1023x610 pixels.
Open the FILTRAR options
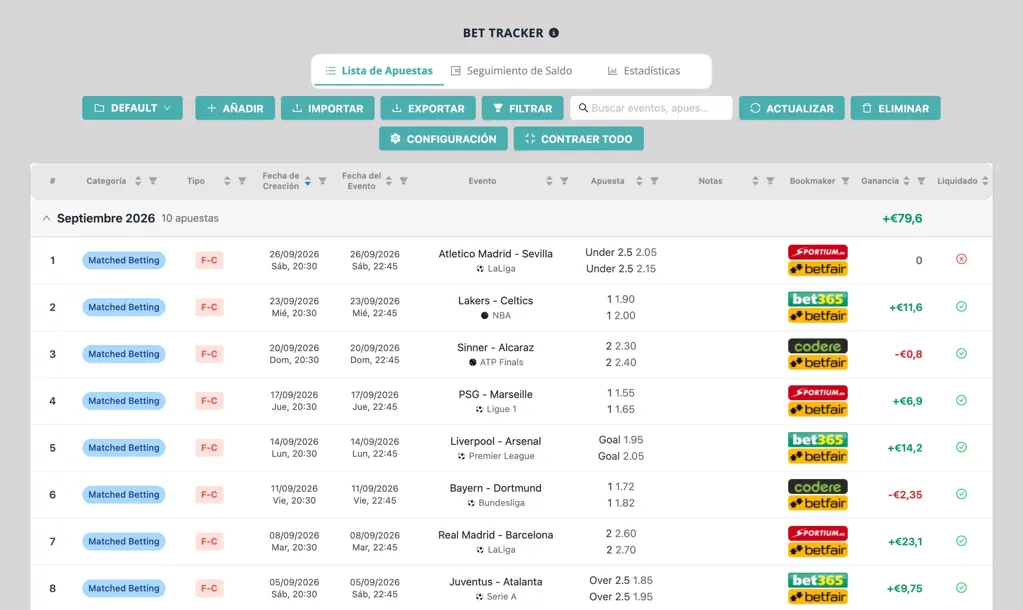[x=523, y=108]
